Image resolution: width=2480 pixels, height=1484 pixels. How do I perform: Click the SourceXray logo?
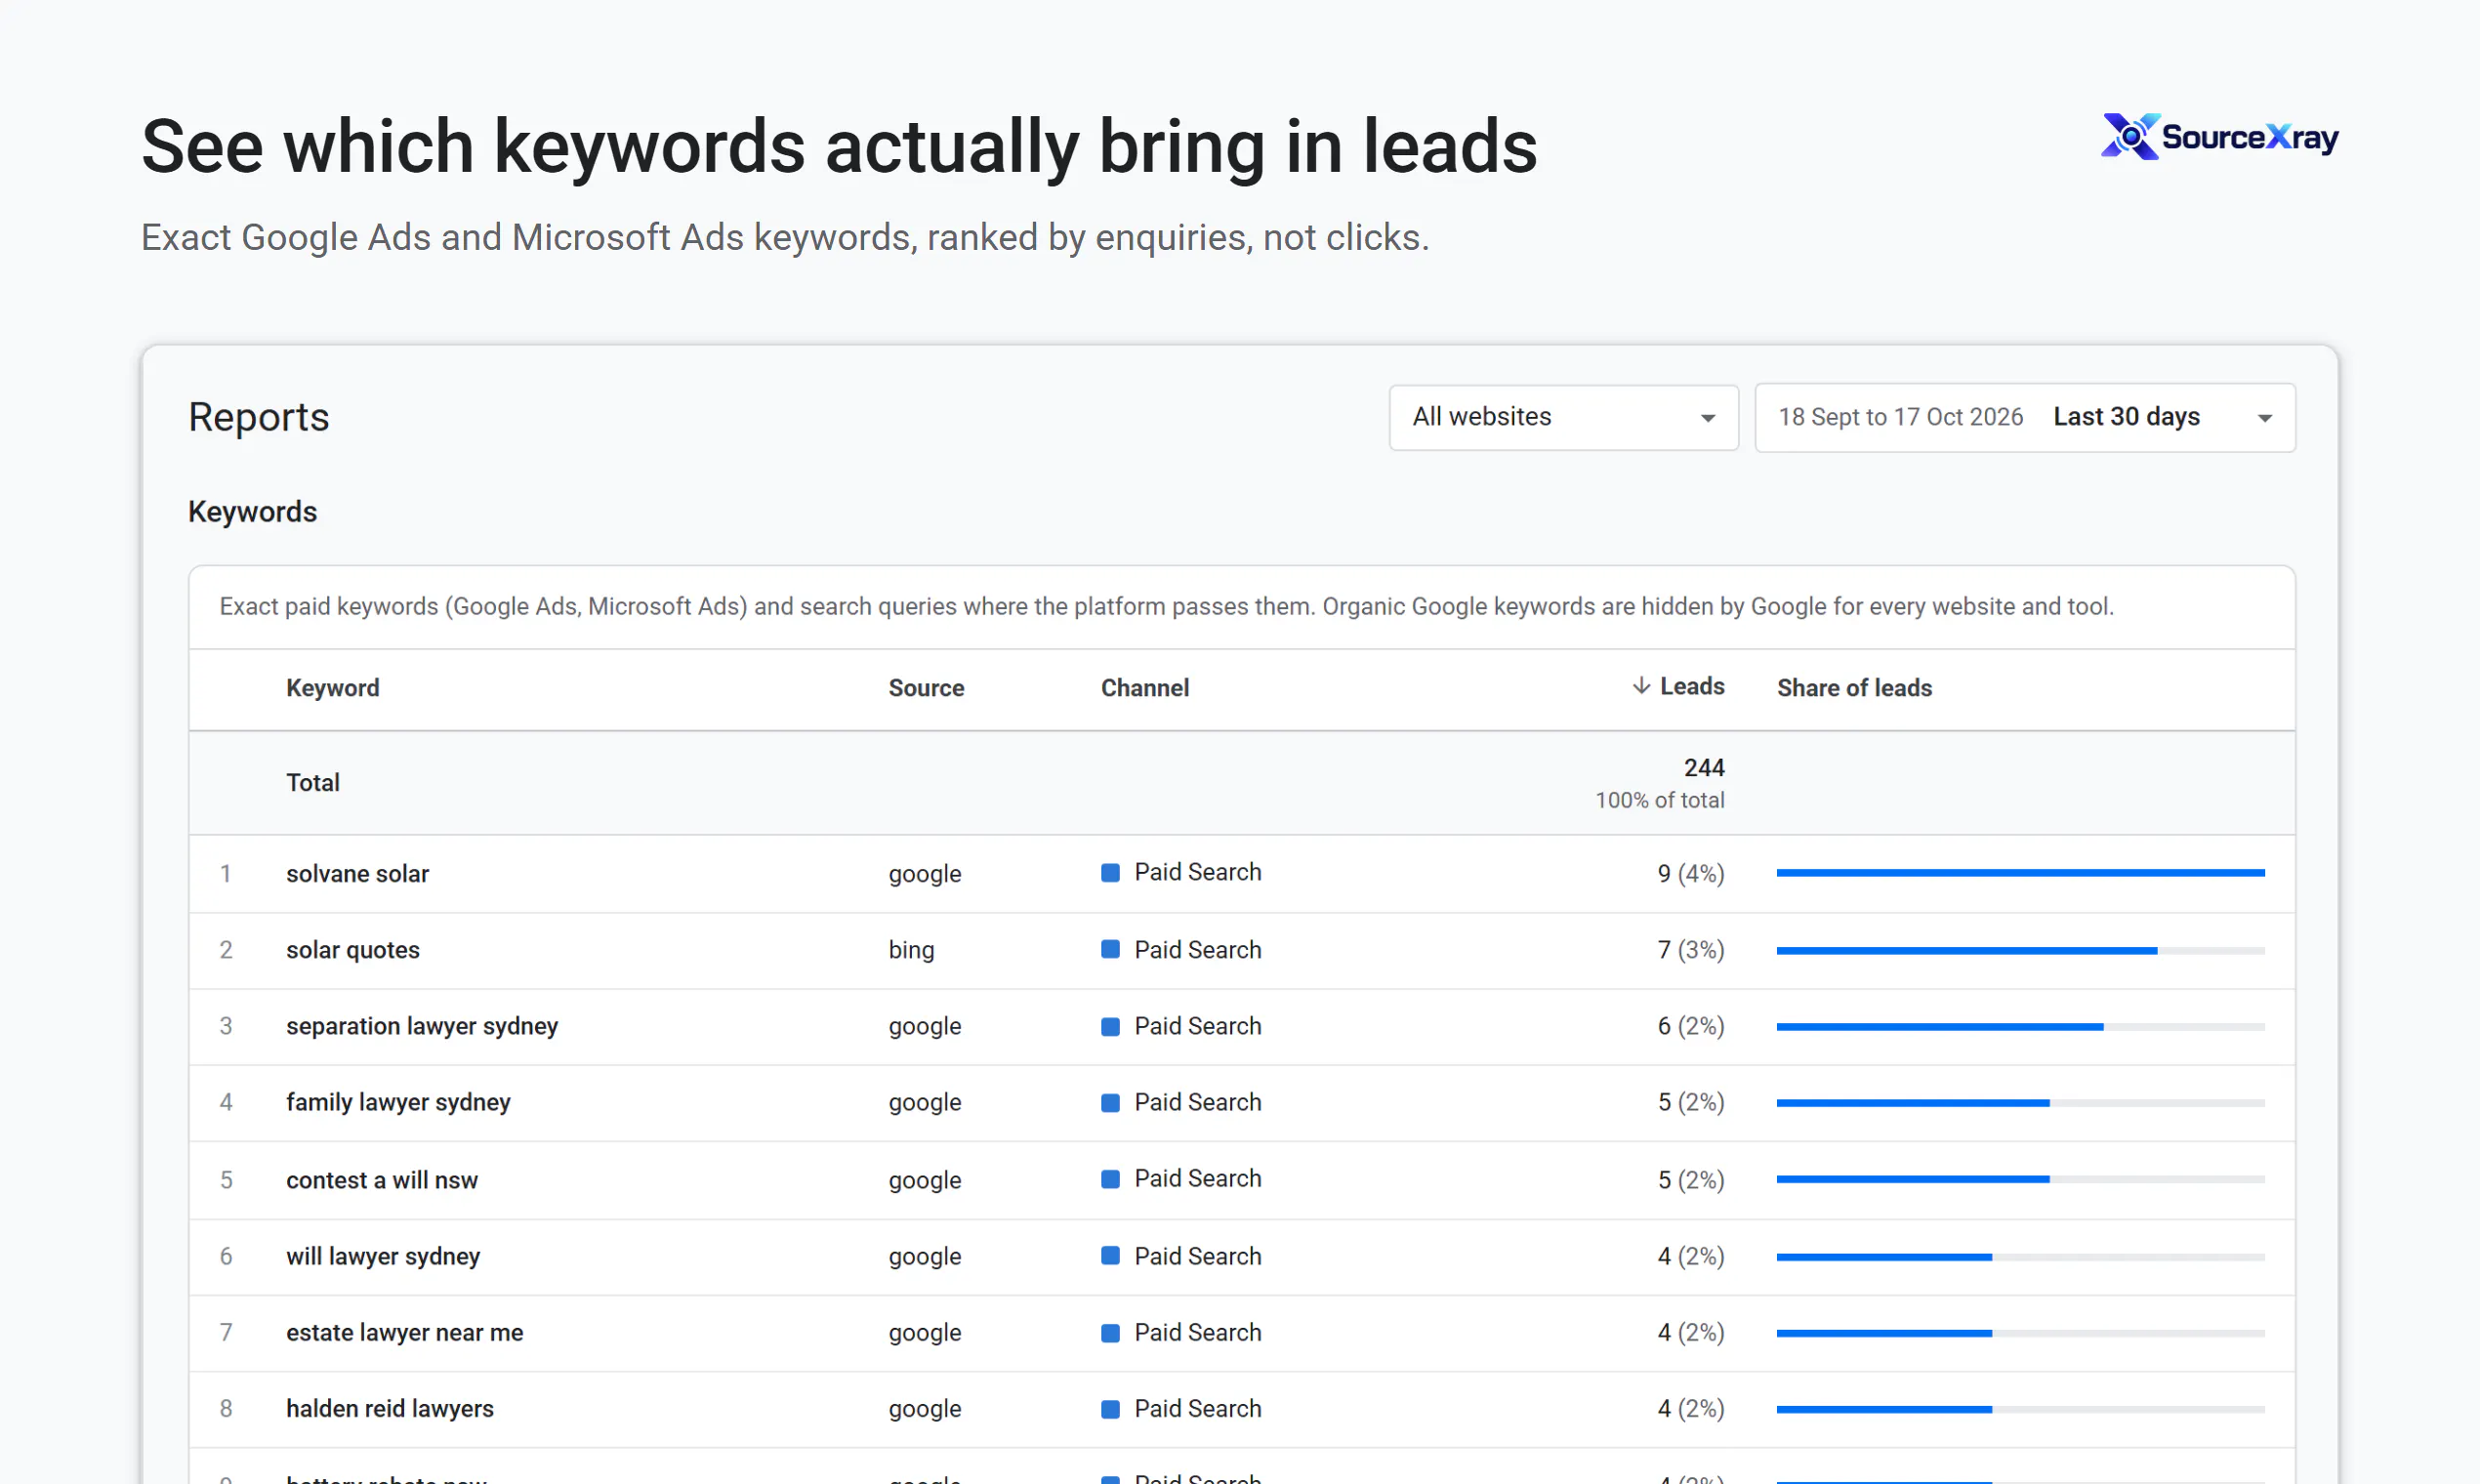pyautogui.click(x=2219, y=137)
